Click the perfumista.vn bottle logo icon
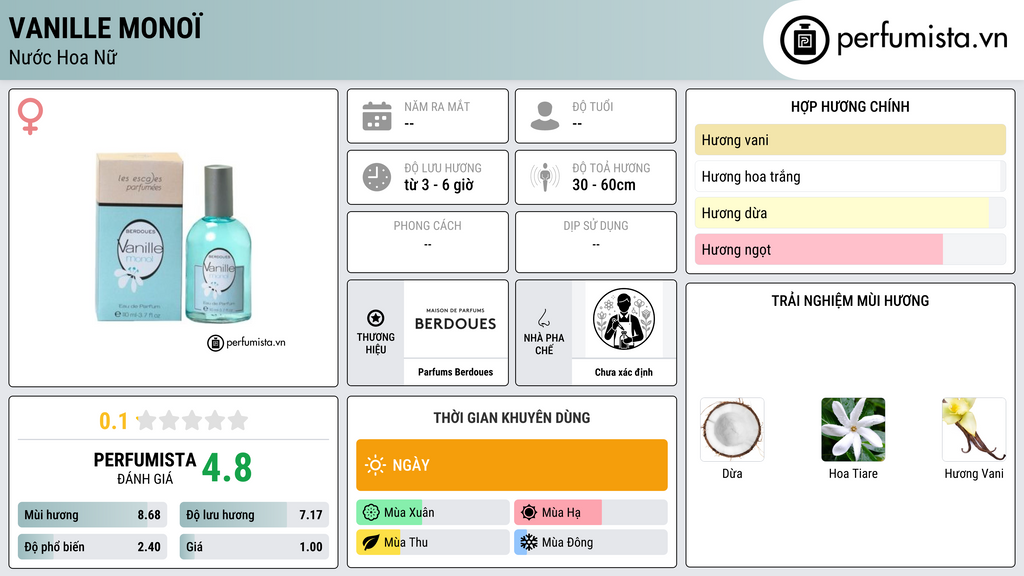 click(804, 40)
